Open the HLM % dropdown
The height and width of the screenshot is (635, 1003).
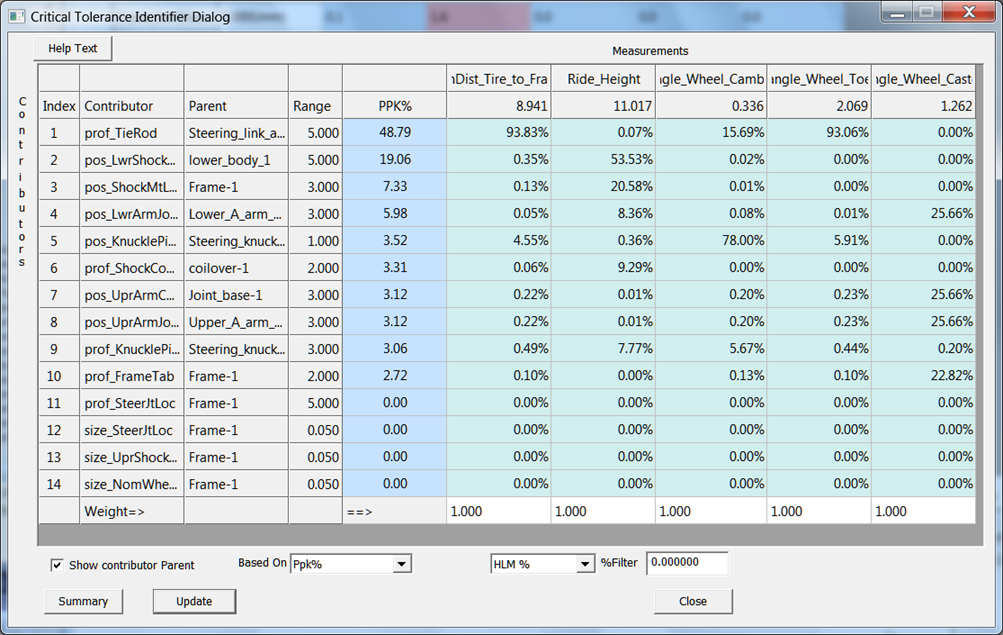[542, 563]
